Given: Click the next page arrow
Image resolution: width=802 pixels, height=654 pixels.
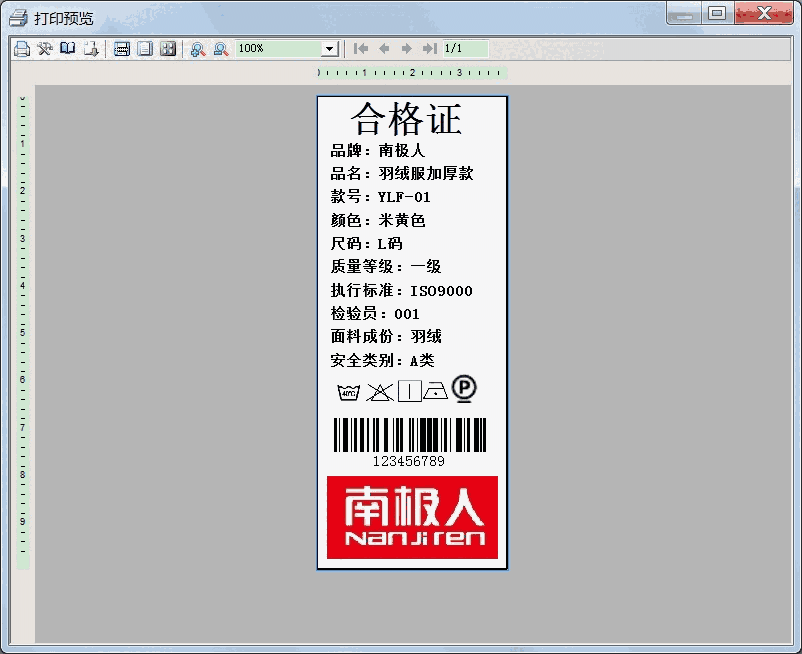Looking at the screenshot, I should [x=407, y=48].
